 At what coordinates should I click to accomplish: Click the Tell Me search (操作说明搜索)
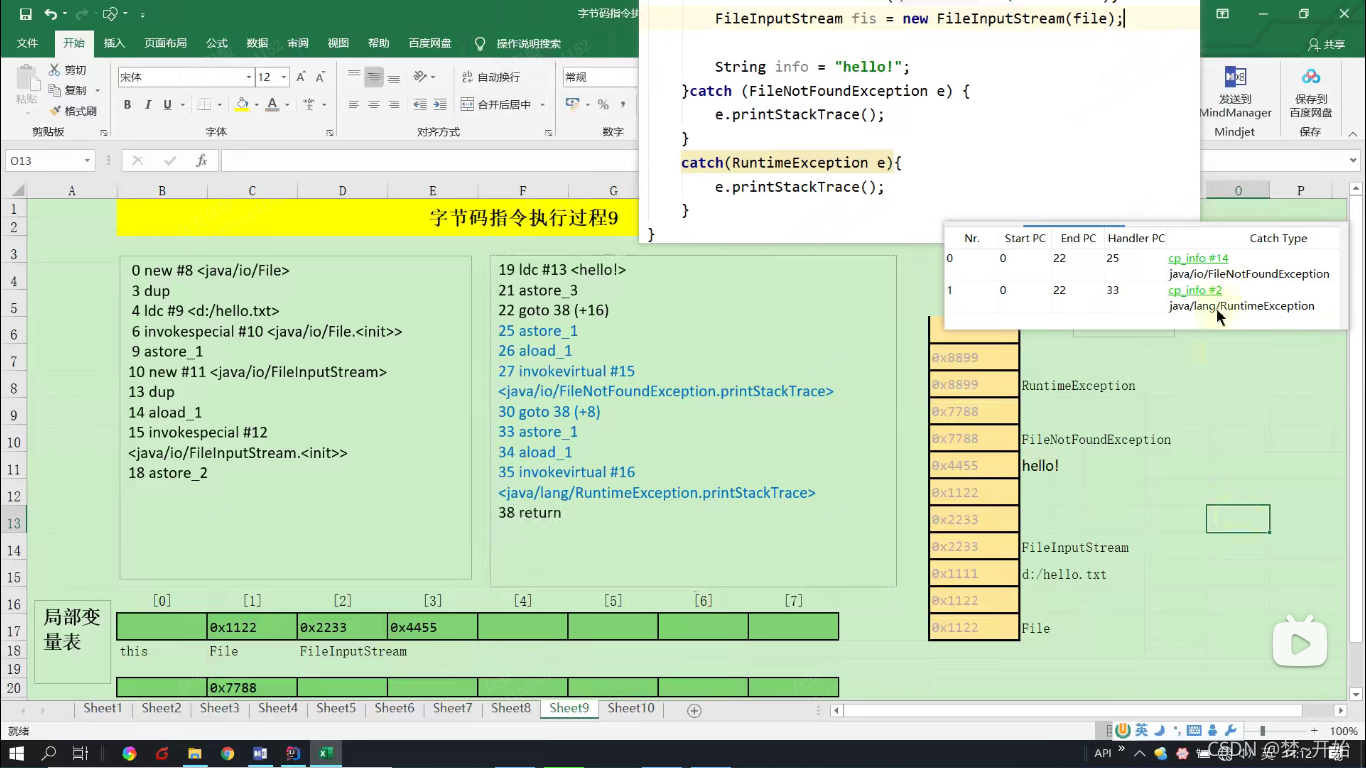[x=517, y=43]
